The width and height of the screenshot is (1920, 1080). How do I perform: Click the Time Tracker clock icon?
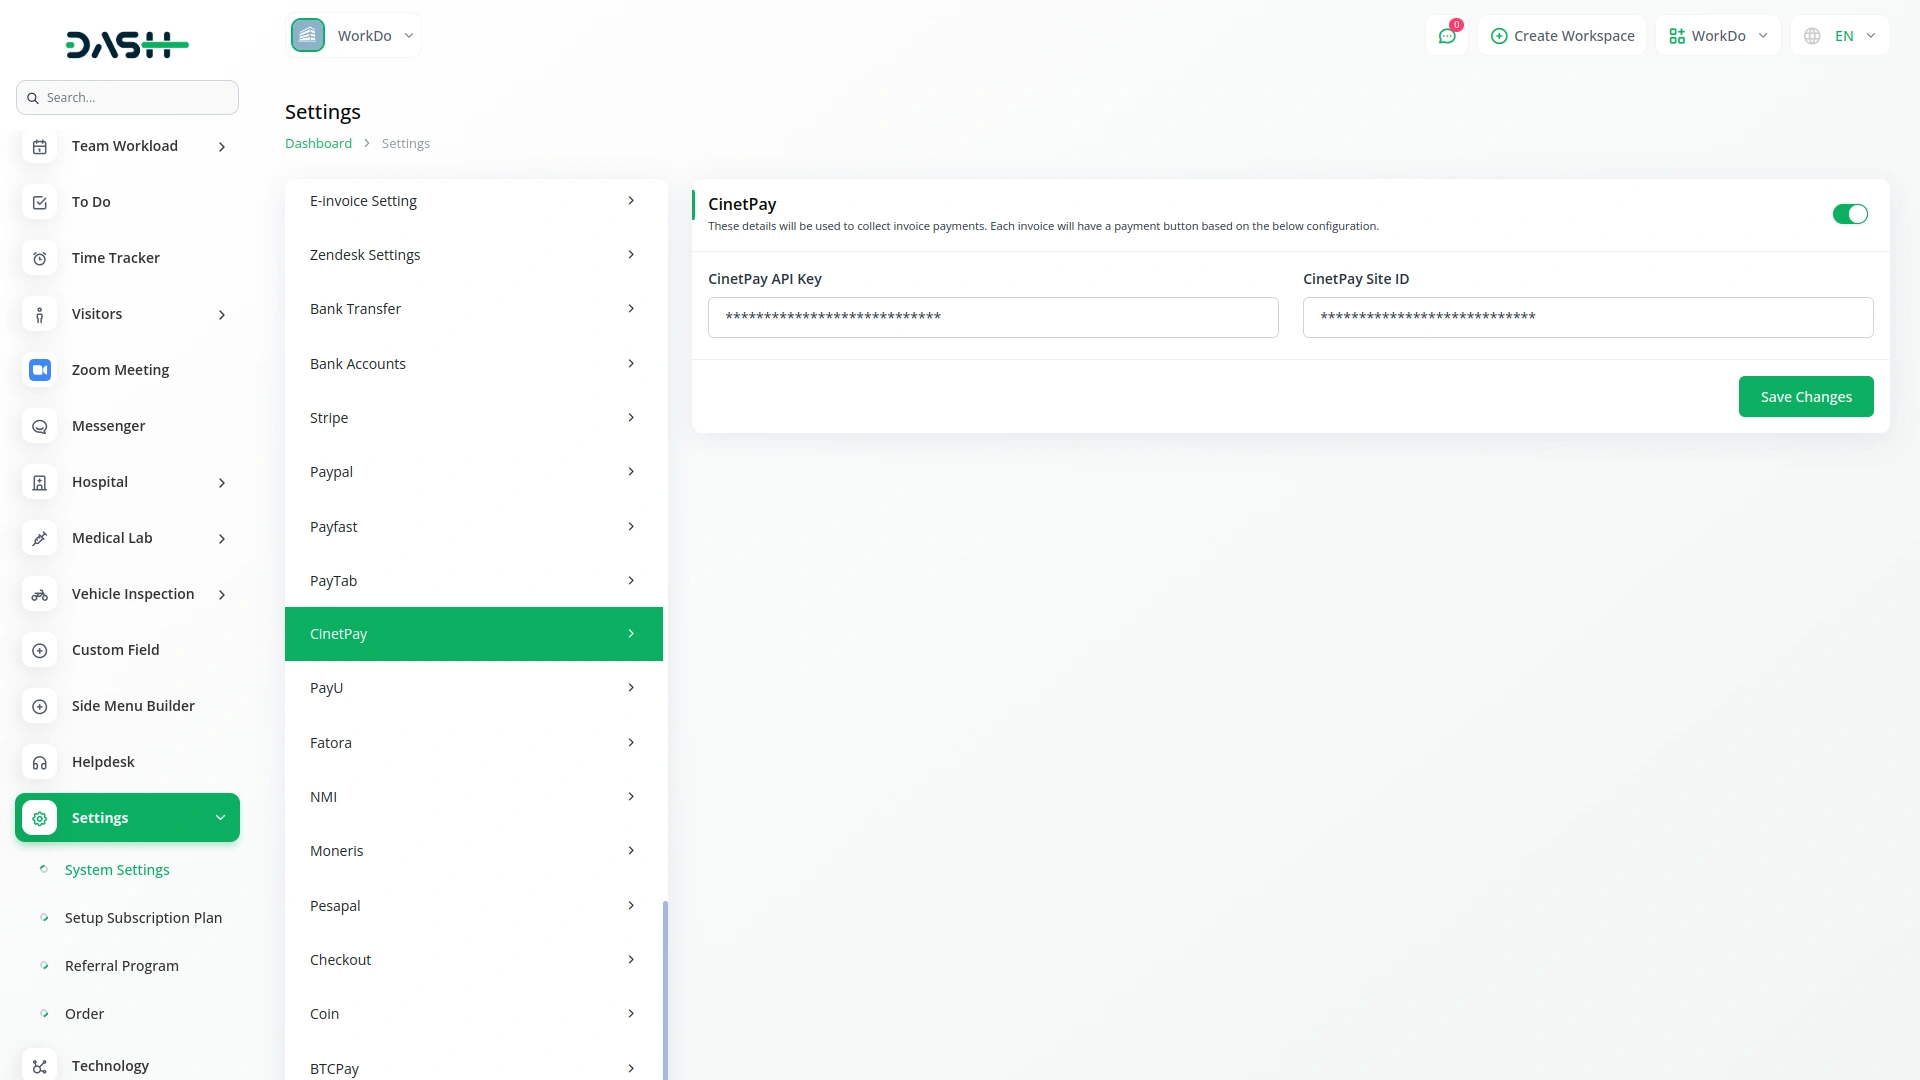coord(39,258)
